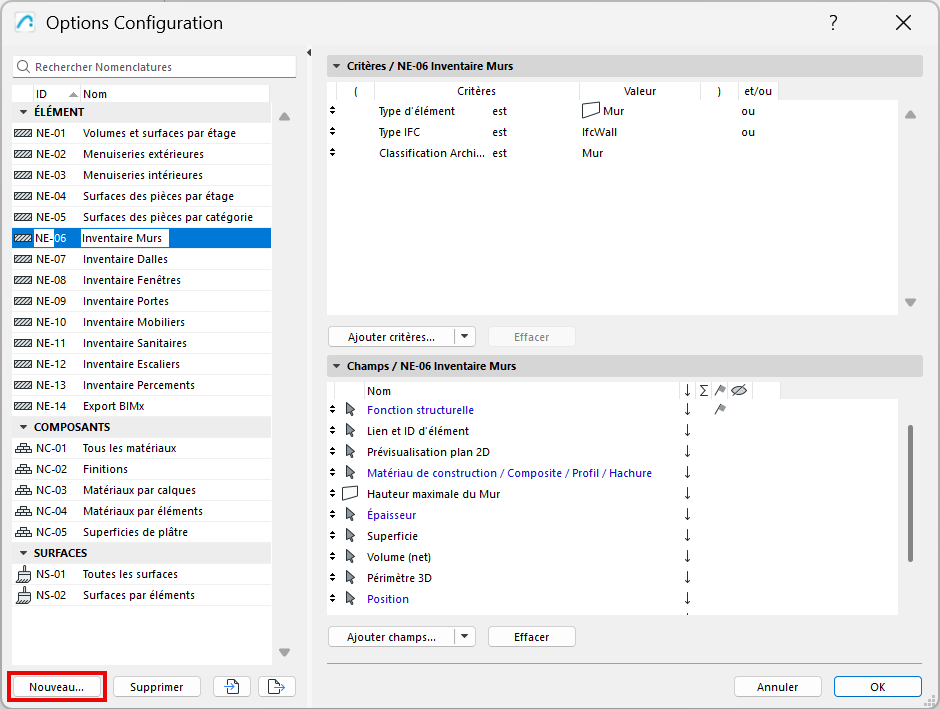Click the Nouveau... button
The height and width of the screenshot is (709, 940).
(x=57, y=687)
